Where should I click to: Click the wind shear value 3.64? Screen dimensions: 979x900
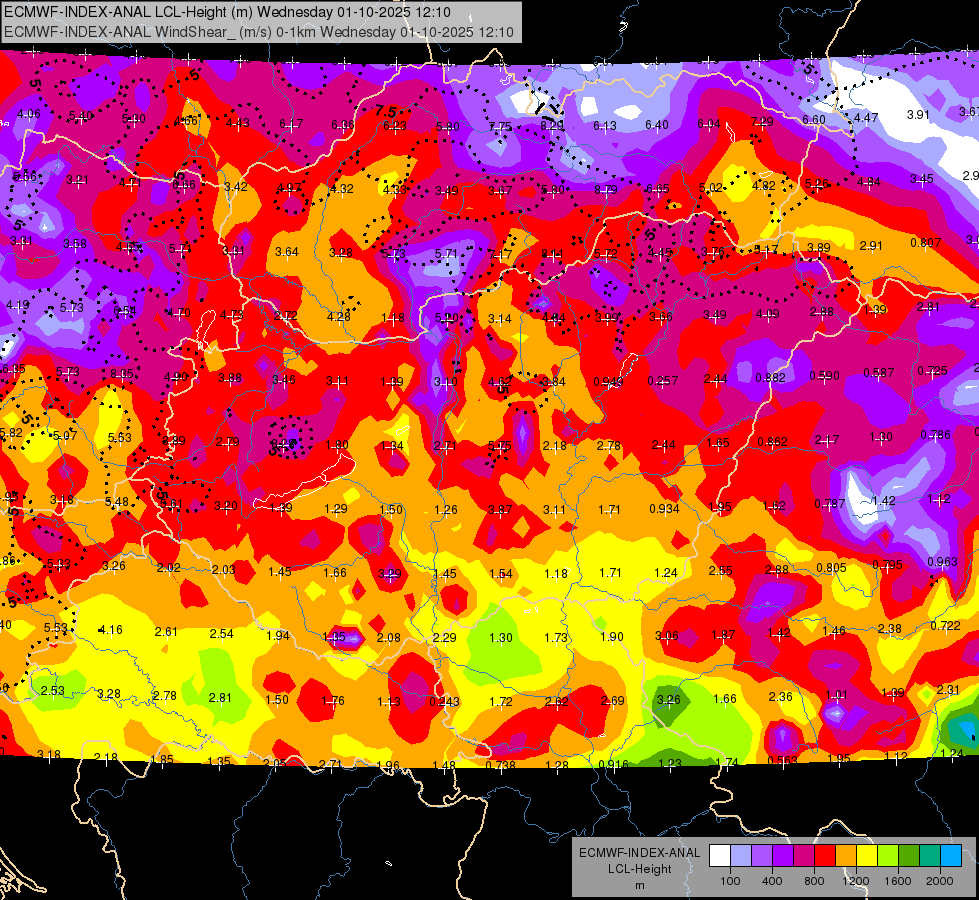[x=287, y=252]
